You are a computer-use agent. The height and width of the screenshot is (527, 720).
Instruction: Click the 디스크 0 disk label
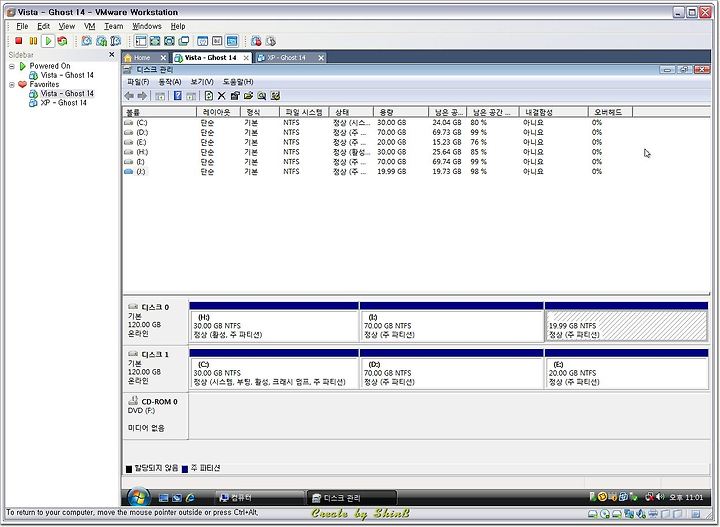(x=155, y=321)
